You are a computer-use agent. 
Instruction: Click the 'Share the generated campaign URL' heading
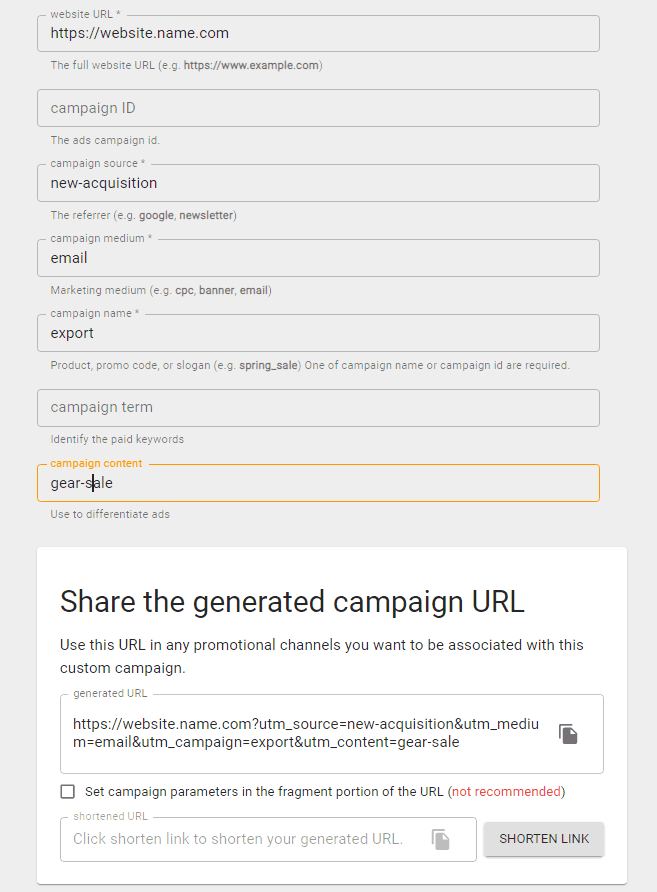(292, 601)
